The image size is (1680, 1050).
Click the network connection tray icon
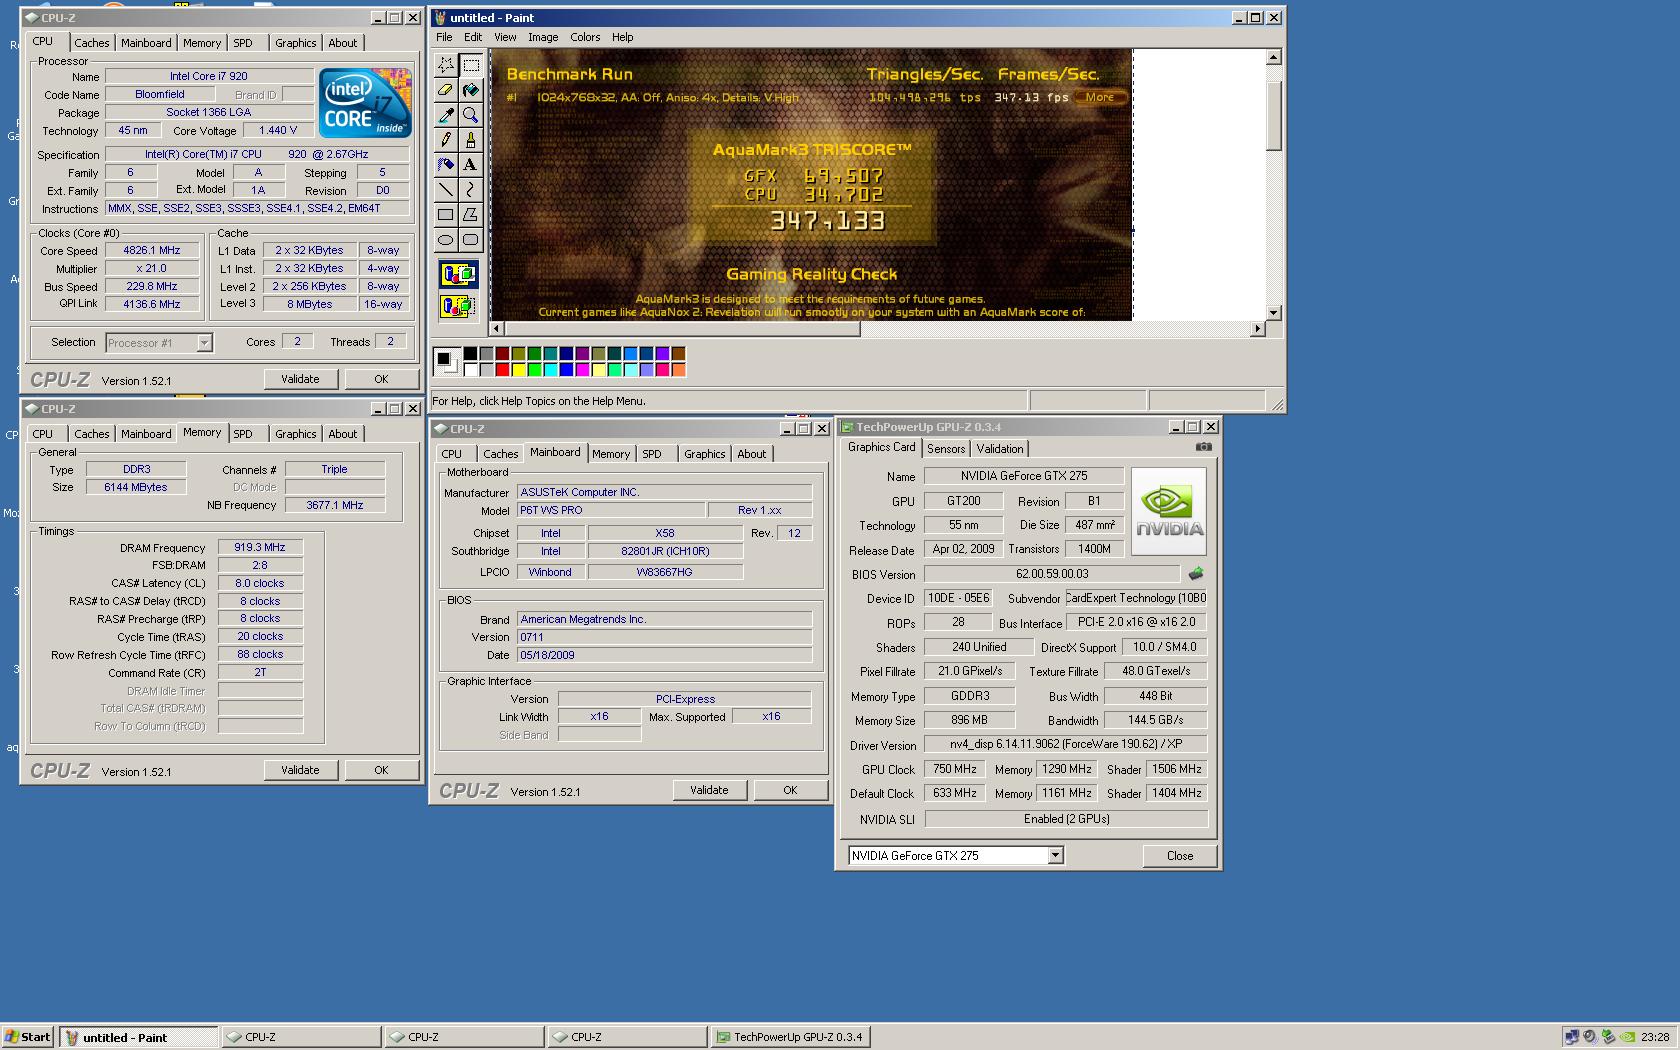click(x=1572, y=1037)
